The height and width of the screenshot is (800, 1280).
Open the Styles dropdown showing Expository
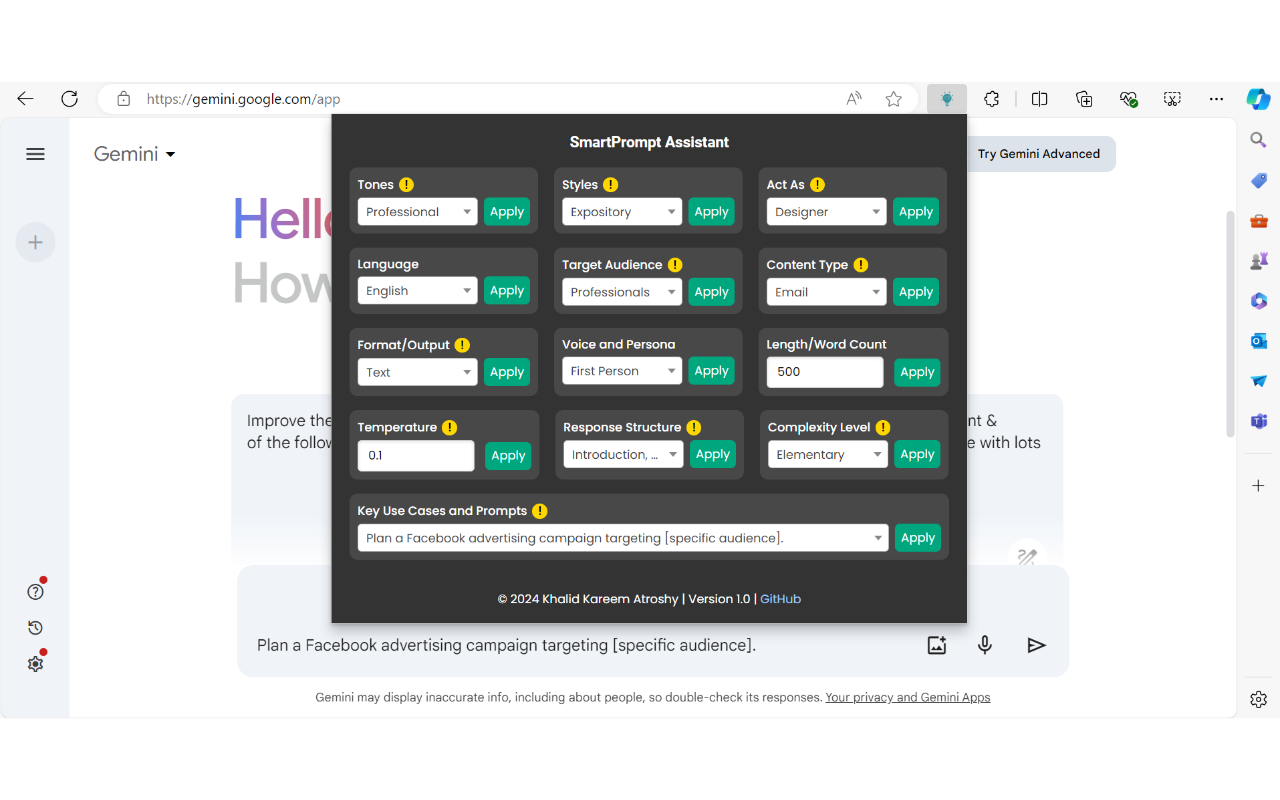(x=622, y=212)
